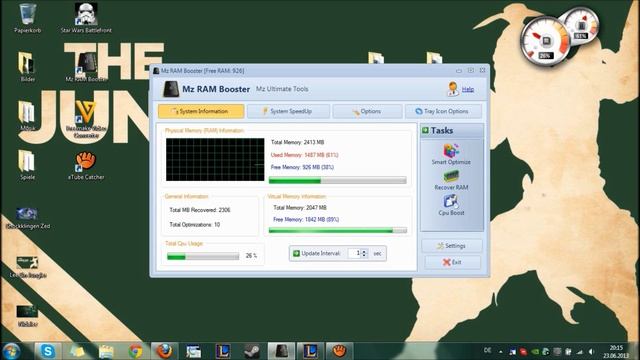Click the green Update Interval icon
640x360 pixels.
point(296,253)
